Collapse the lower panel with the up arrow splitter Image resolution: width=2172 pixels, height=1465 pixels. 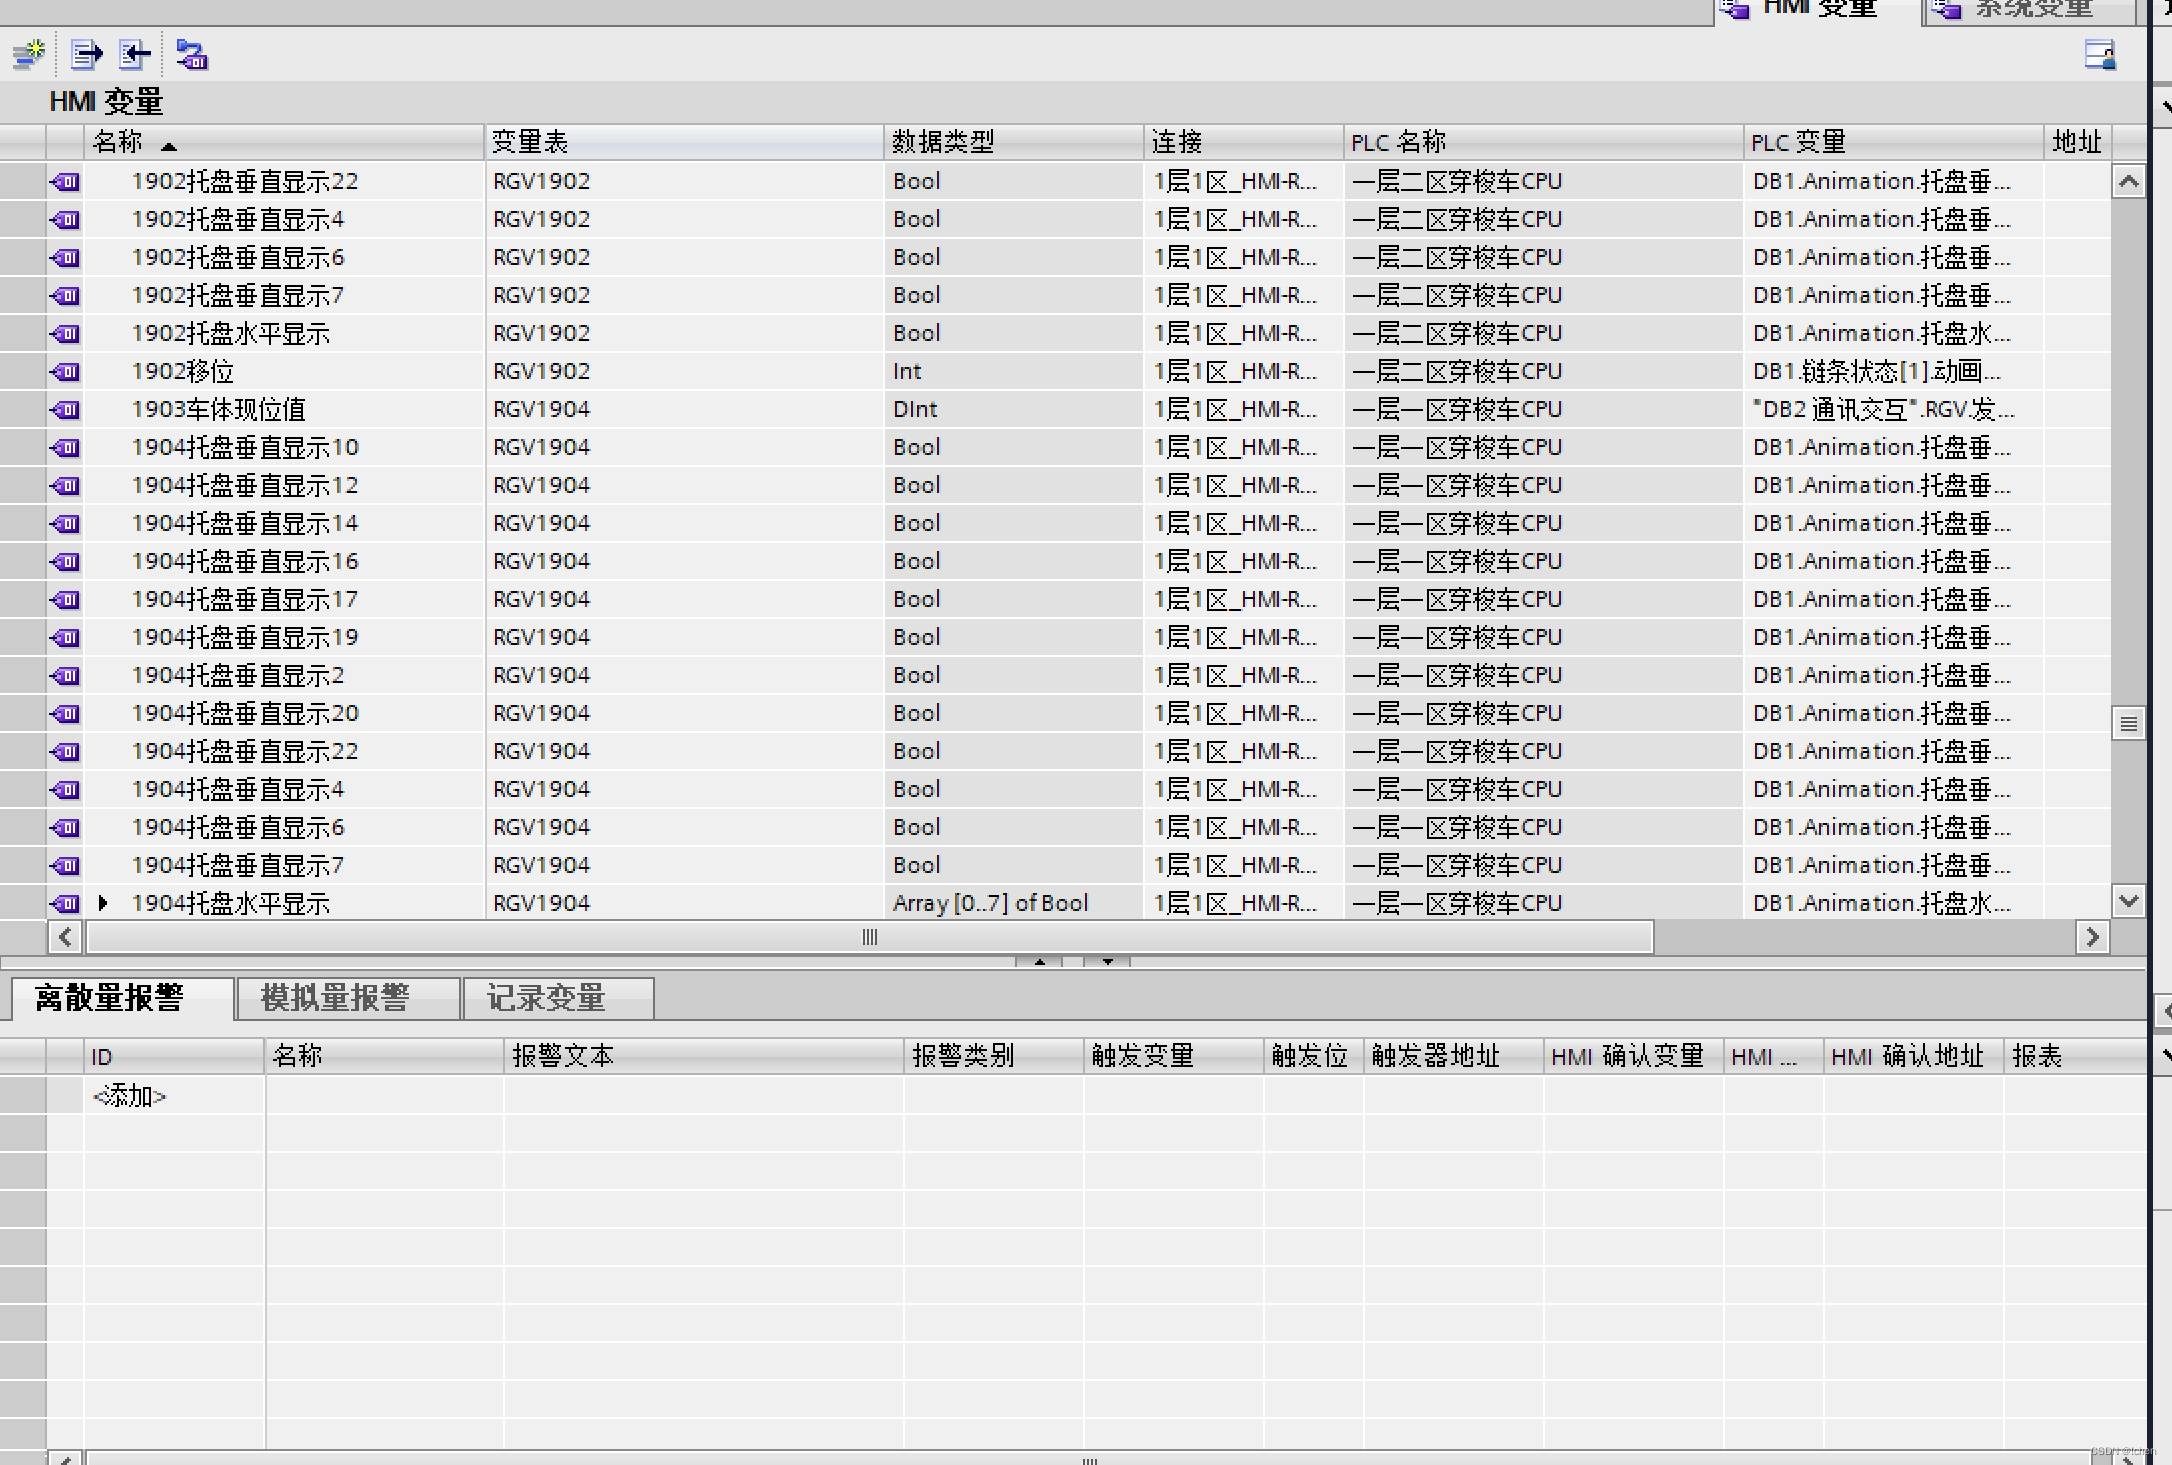point(1040,962)
